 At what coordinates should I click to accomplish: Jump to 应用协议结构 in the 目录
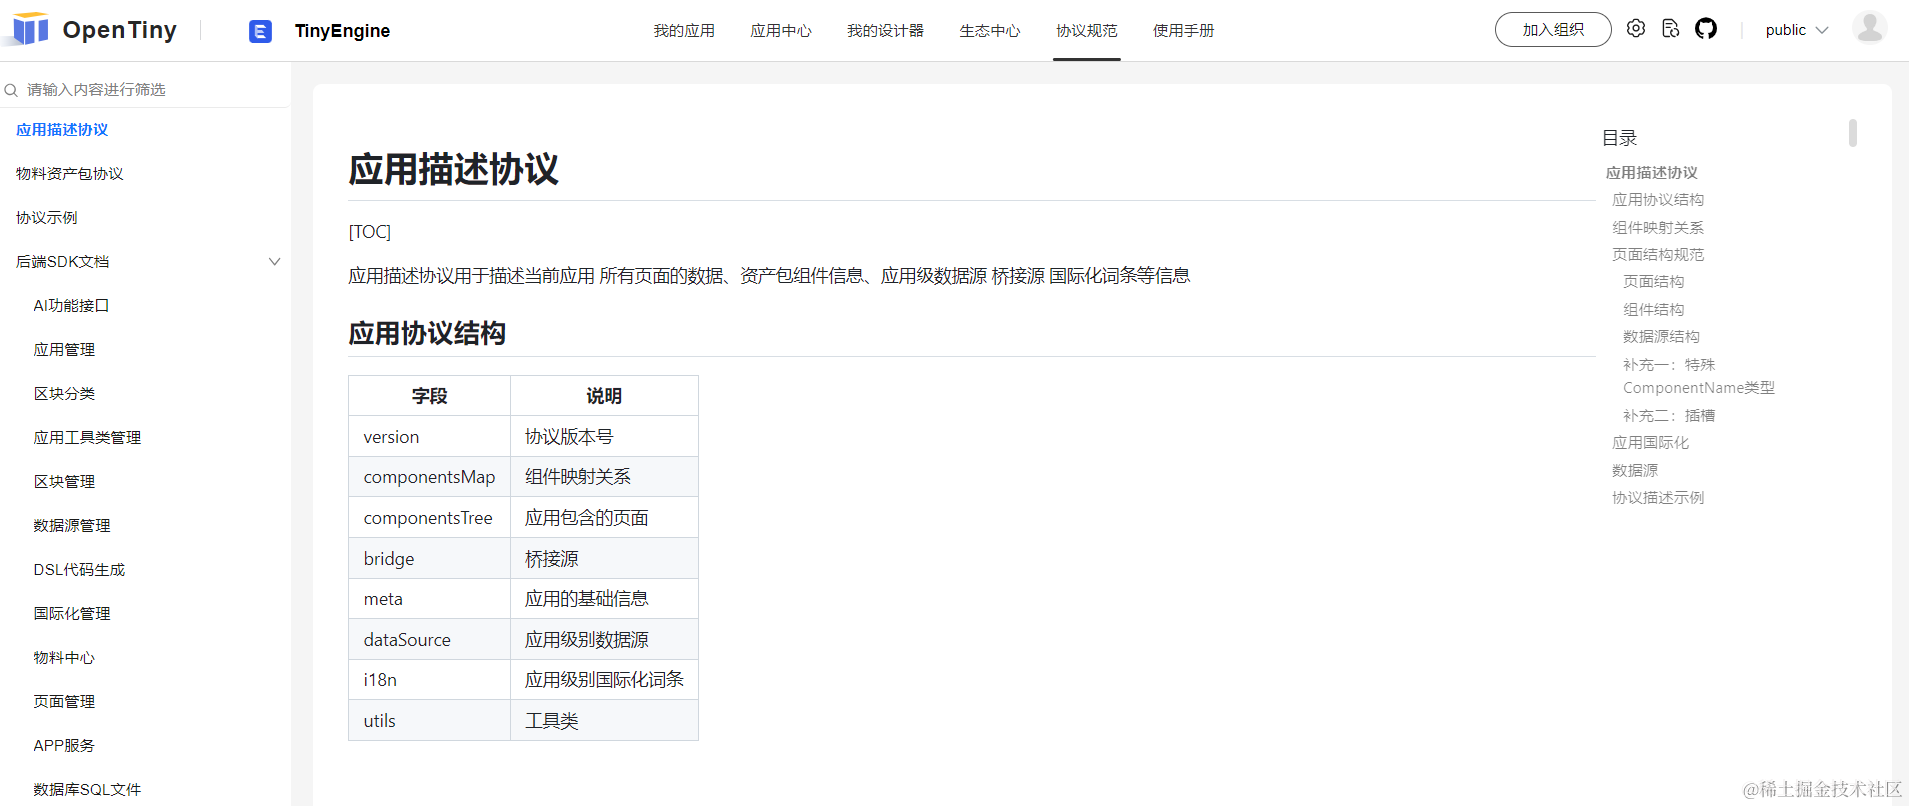pos(1658,200)
